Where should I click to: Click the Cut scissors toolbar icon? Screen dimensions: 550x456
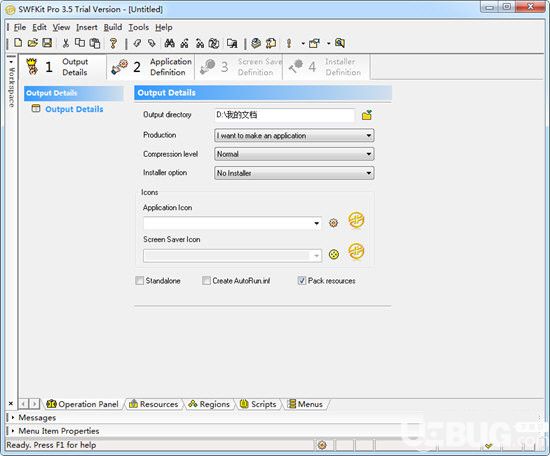[x=66, y=43]
